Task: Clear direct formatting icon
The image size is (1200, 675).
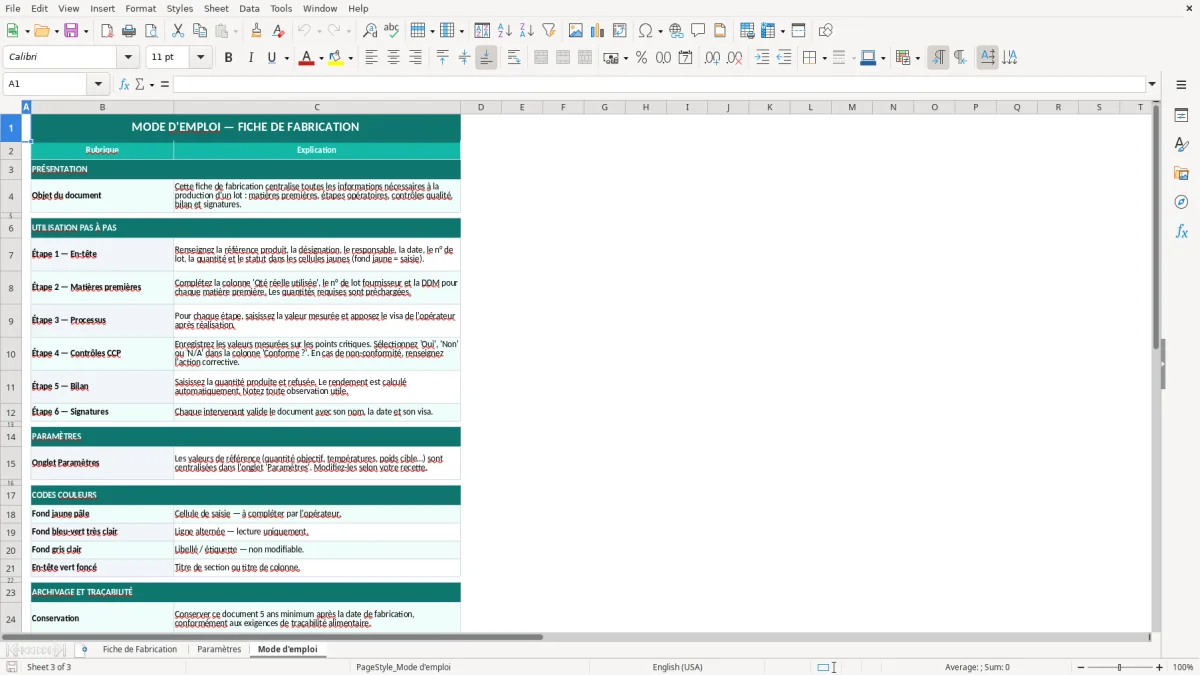Action: pos(279,31)
